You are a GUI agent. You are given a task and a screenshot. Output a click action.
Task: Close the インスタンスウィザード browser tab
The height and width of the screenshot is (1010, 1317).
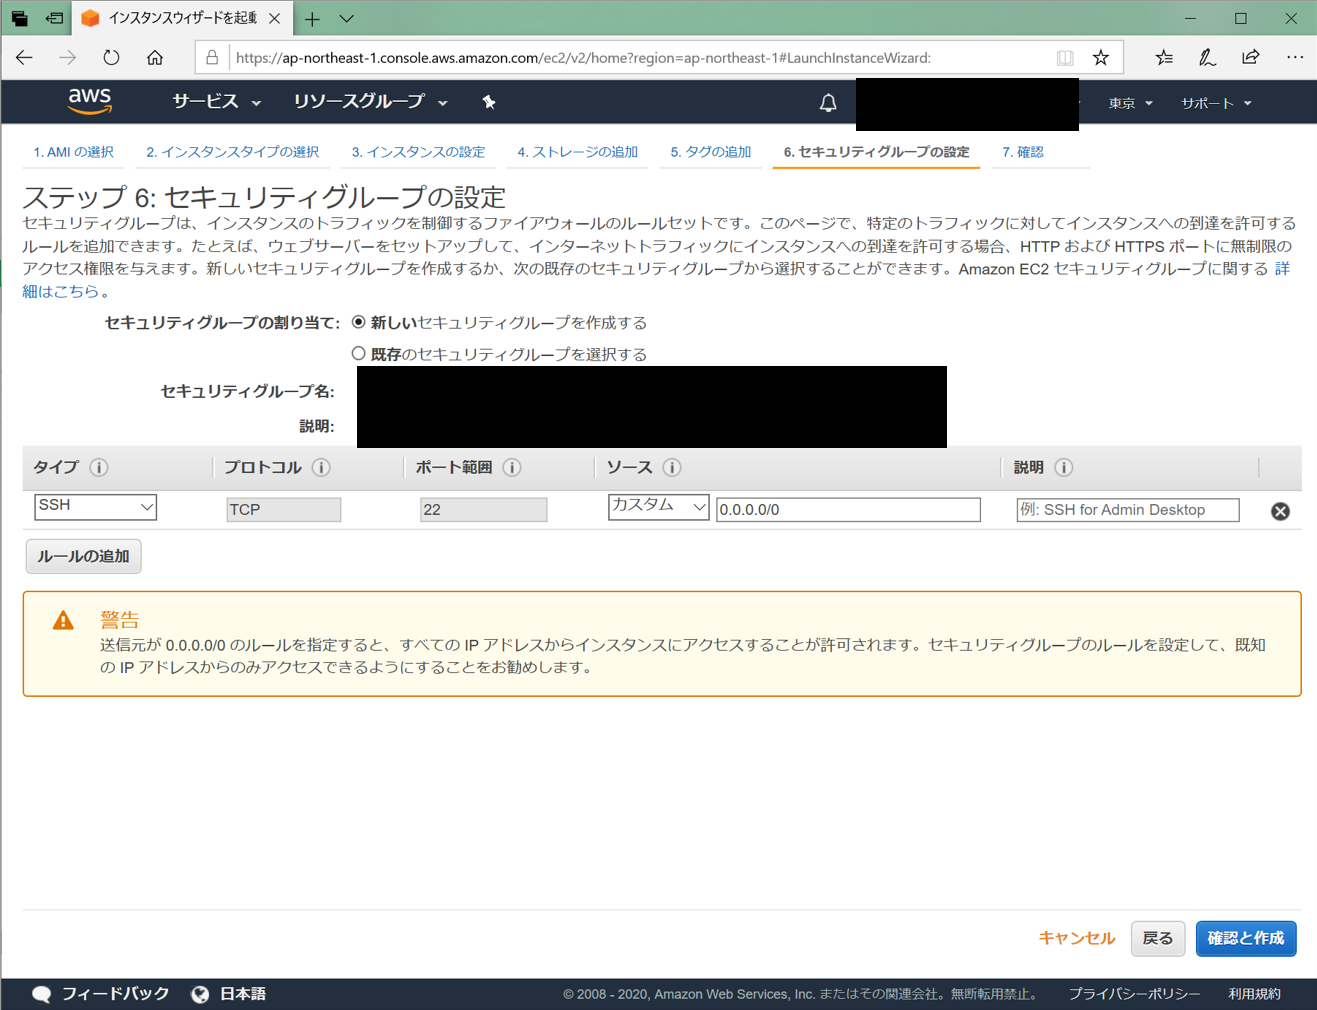point(274,19)
